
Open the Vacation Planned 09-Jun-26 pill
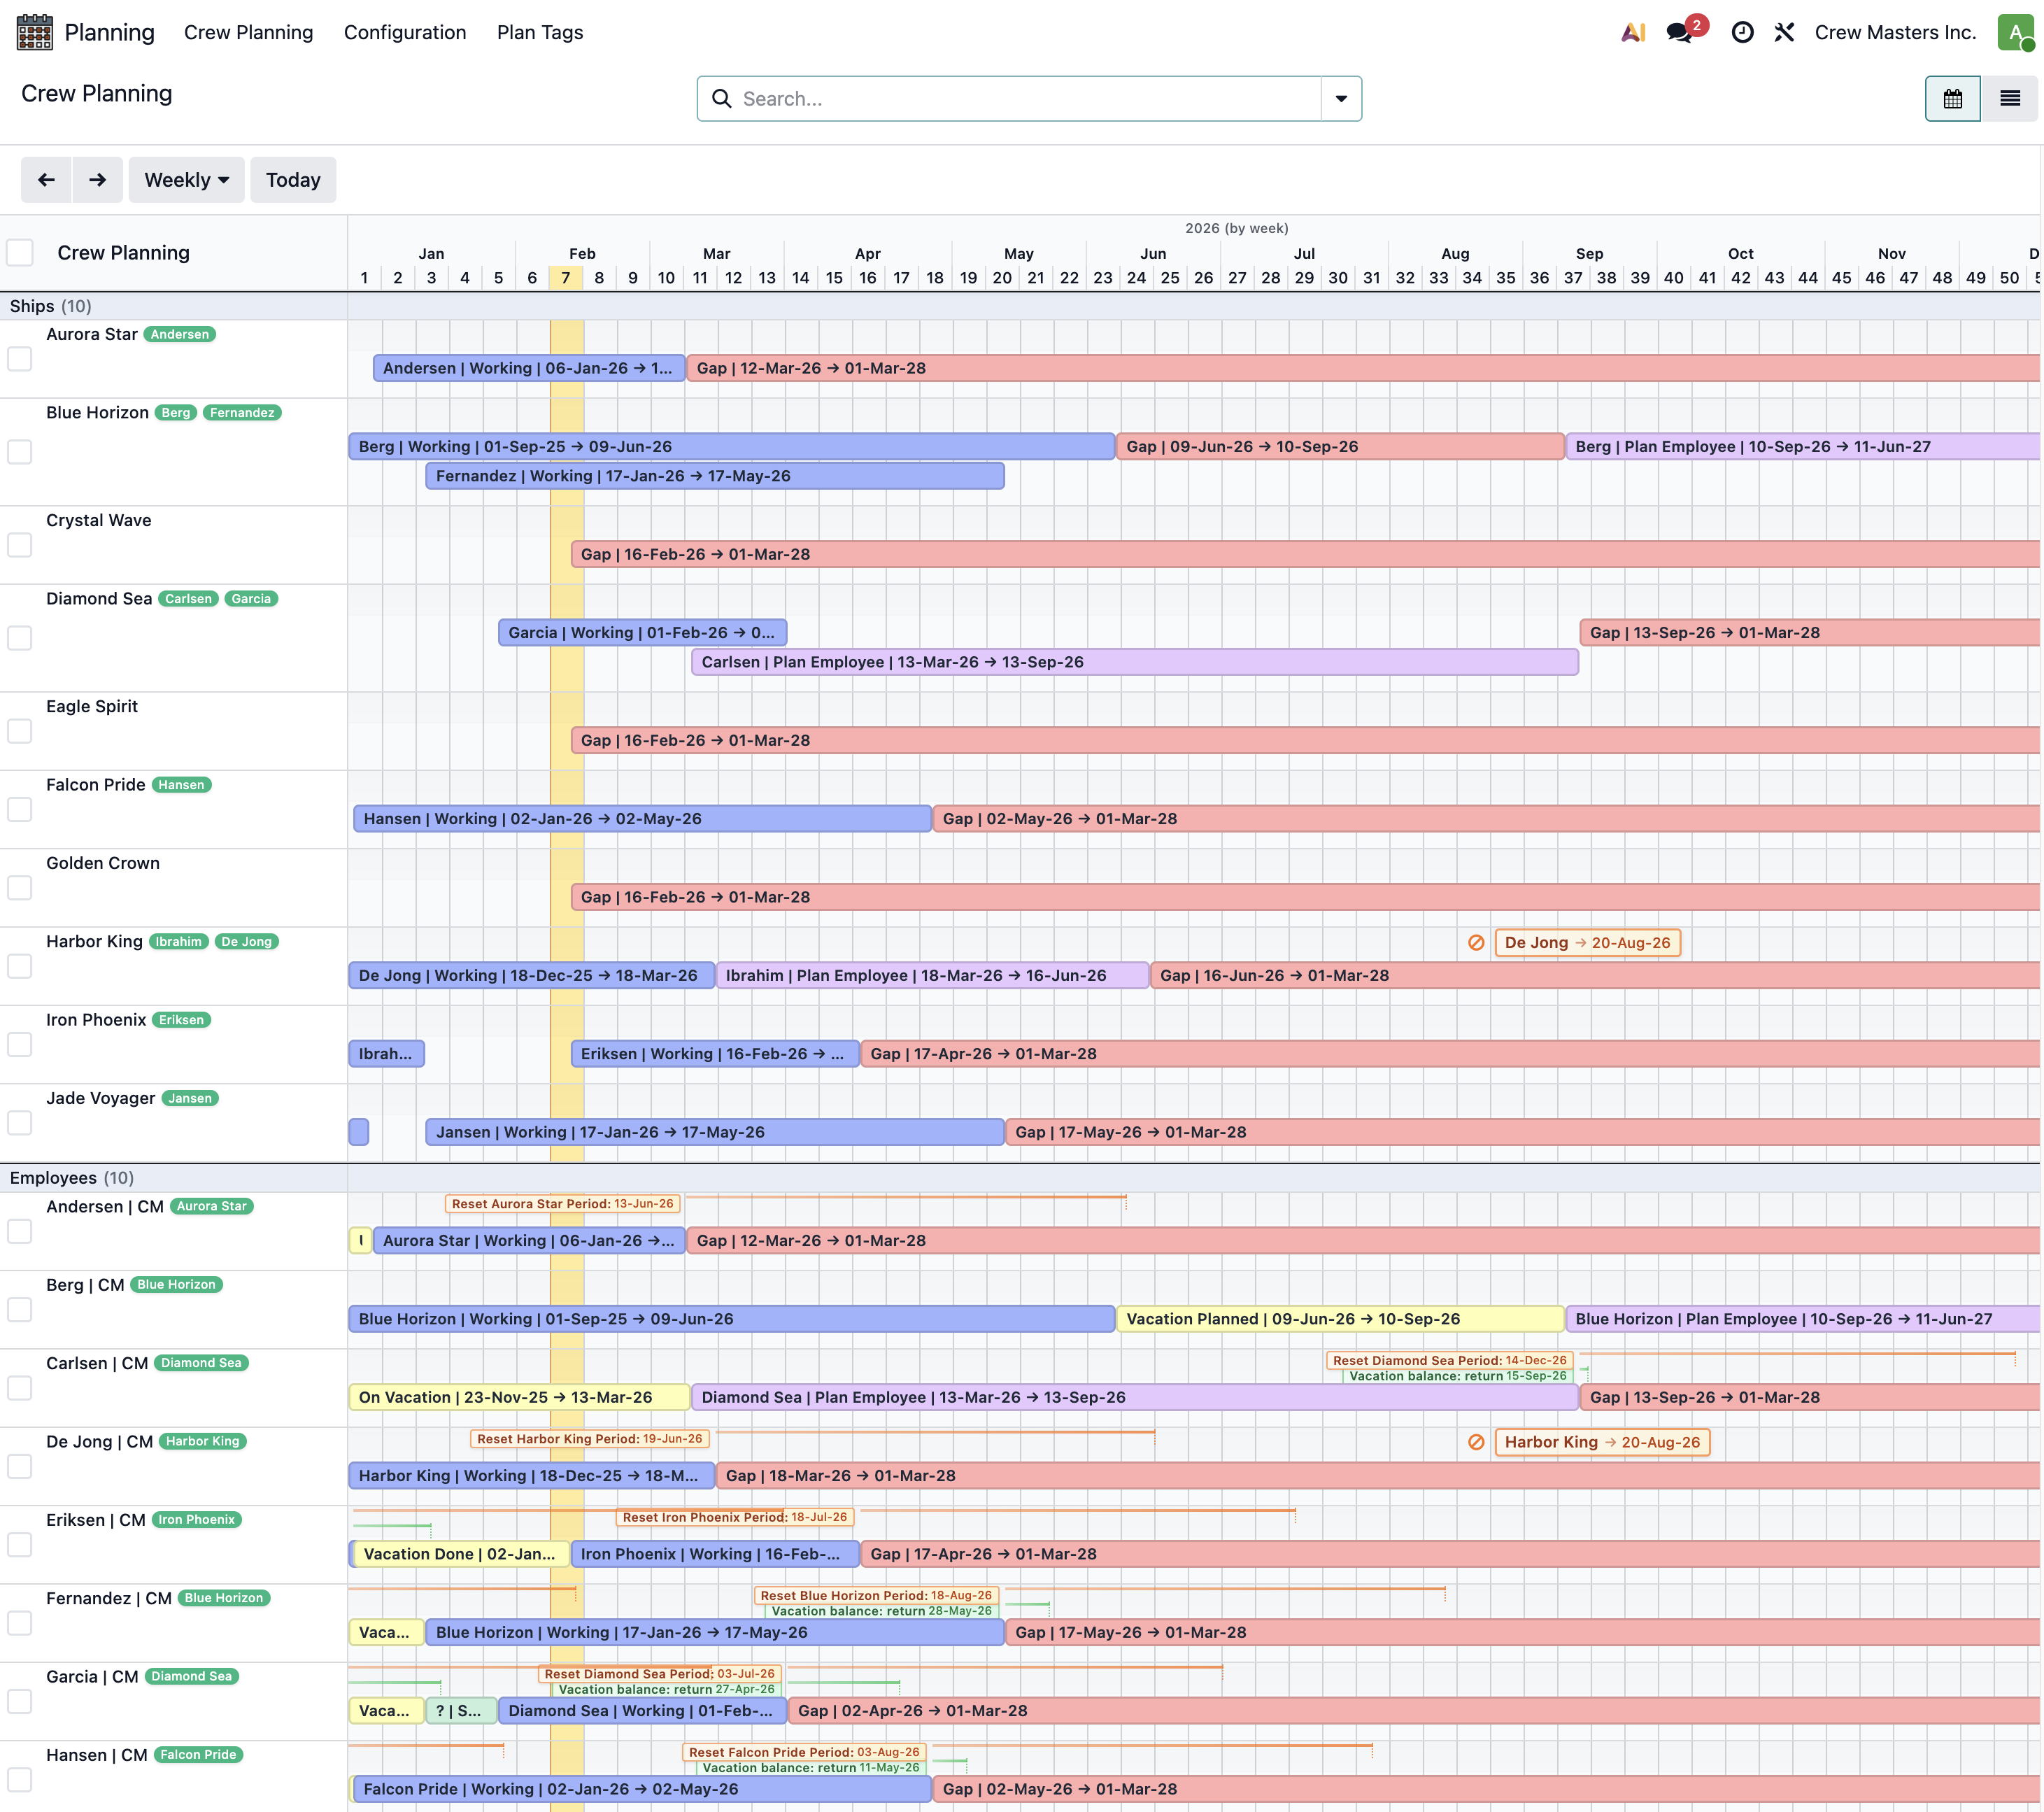click(1340, 1319)
